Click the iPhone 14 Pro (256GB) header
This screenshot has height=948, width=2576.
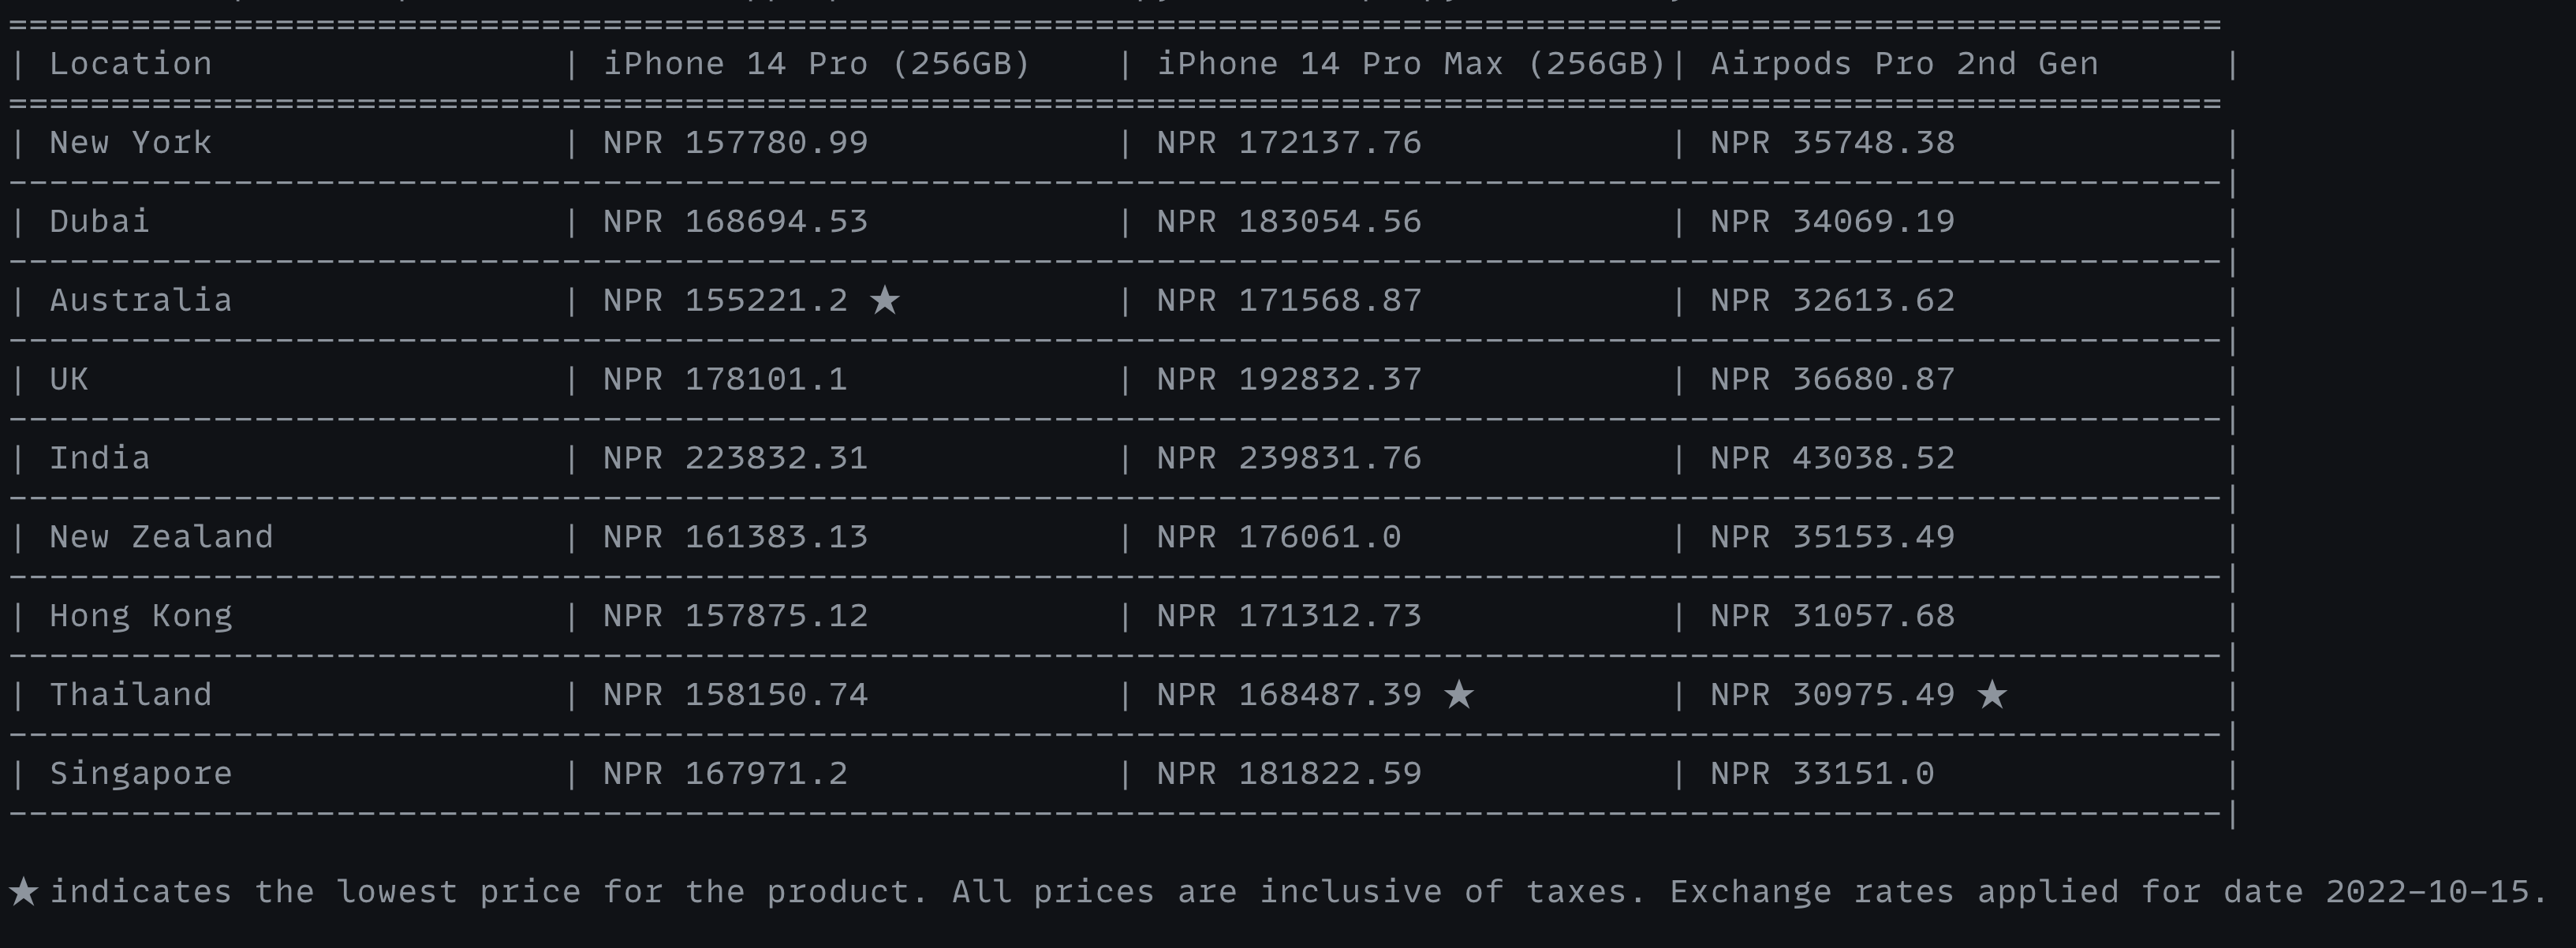tap(816, 64)
